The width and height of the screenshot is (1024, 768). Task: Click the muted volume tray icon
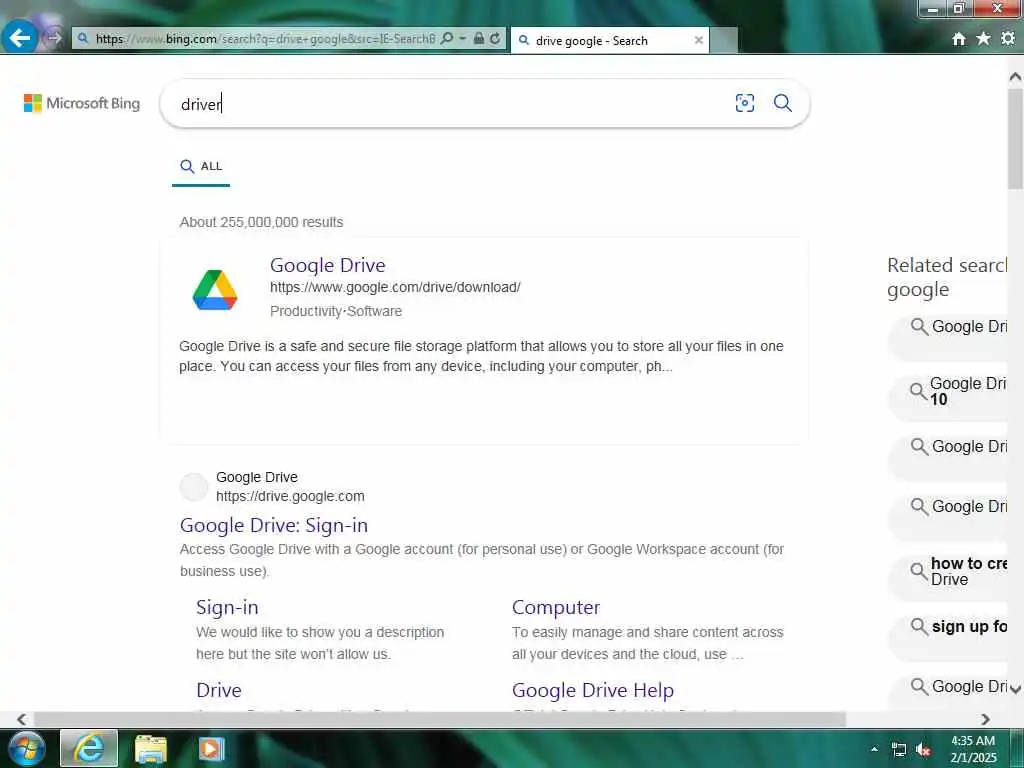coord(923,750)
